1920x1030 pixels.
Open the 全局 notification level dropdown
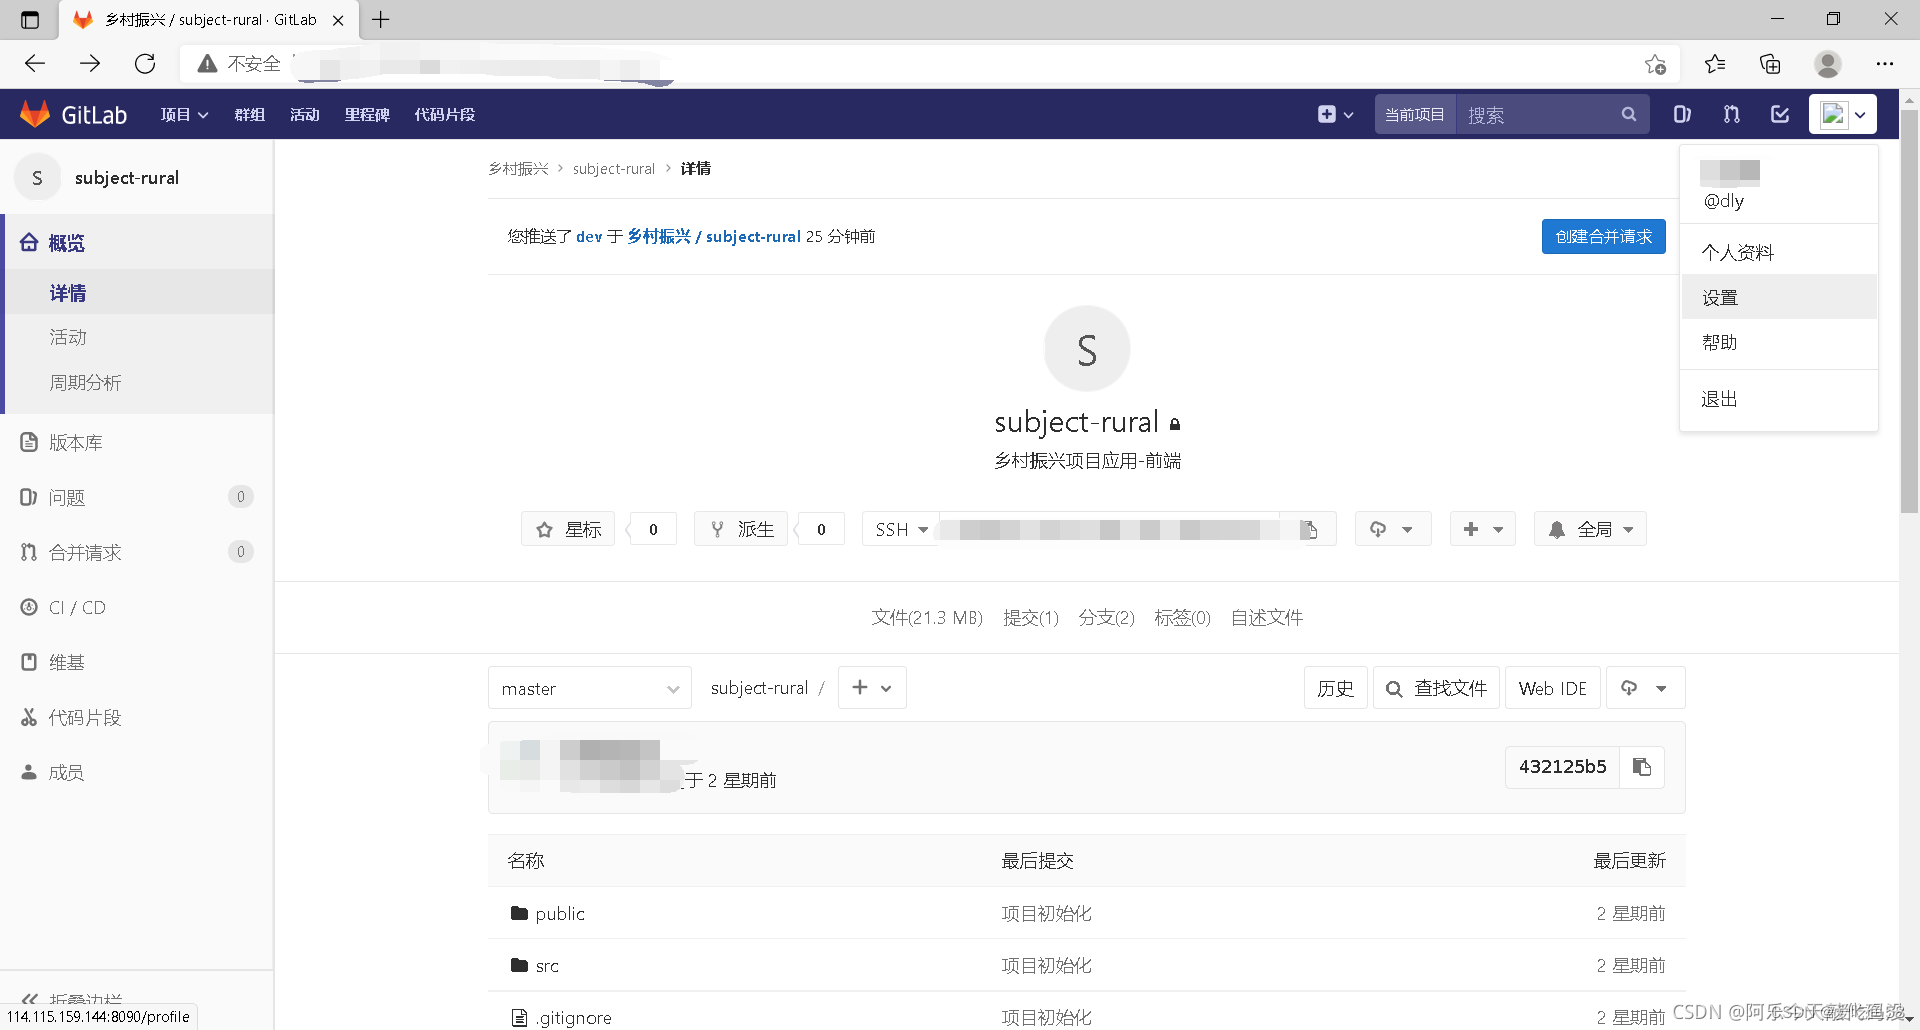click(x=1590, y=529)
